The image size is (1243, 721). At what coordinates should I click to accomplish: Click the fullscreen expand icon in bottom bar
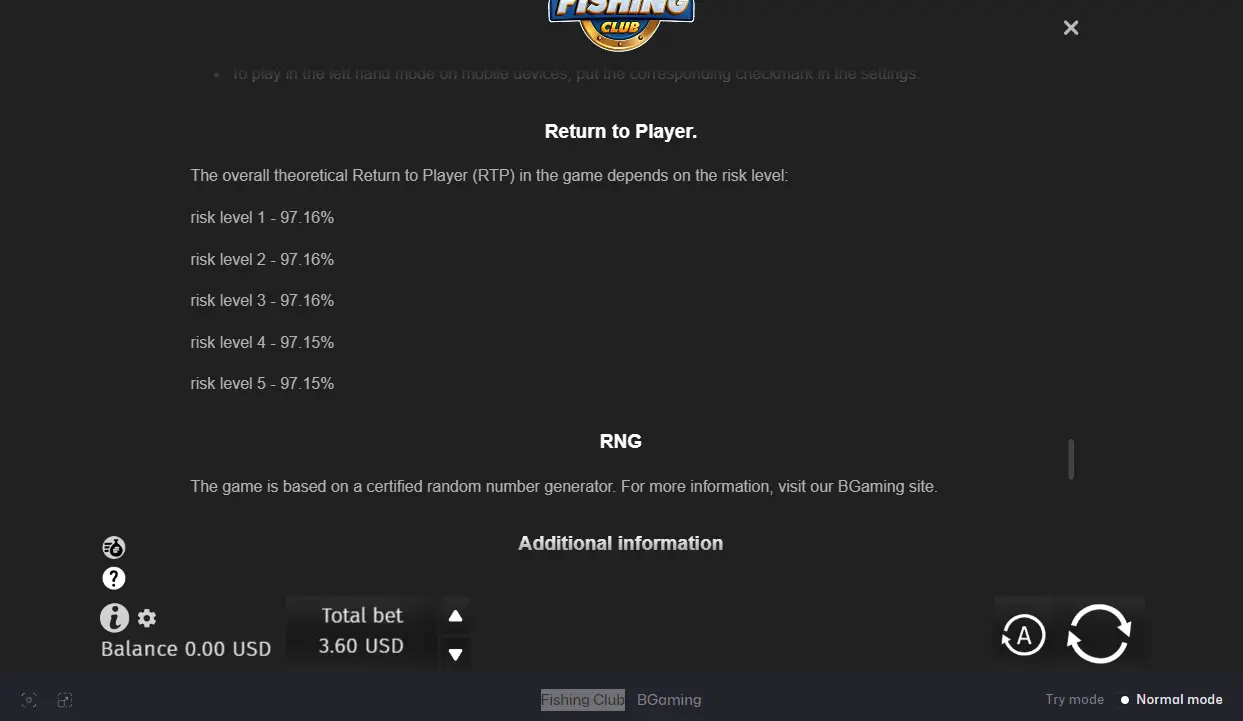65,700
